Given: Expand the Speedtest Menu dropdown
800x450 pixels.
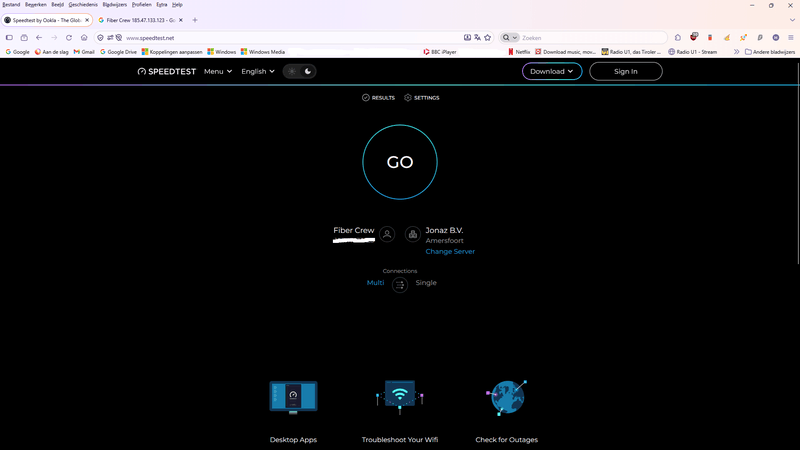Looking at the screenshot, I should [x=218, y=71].
